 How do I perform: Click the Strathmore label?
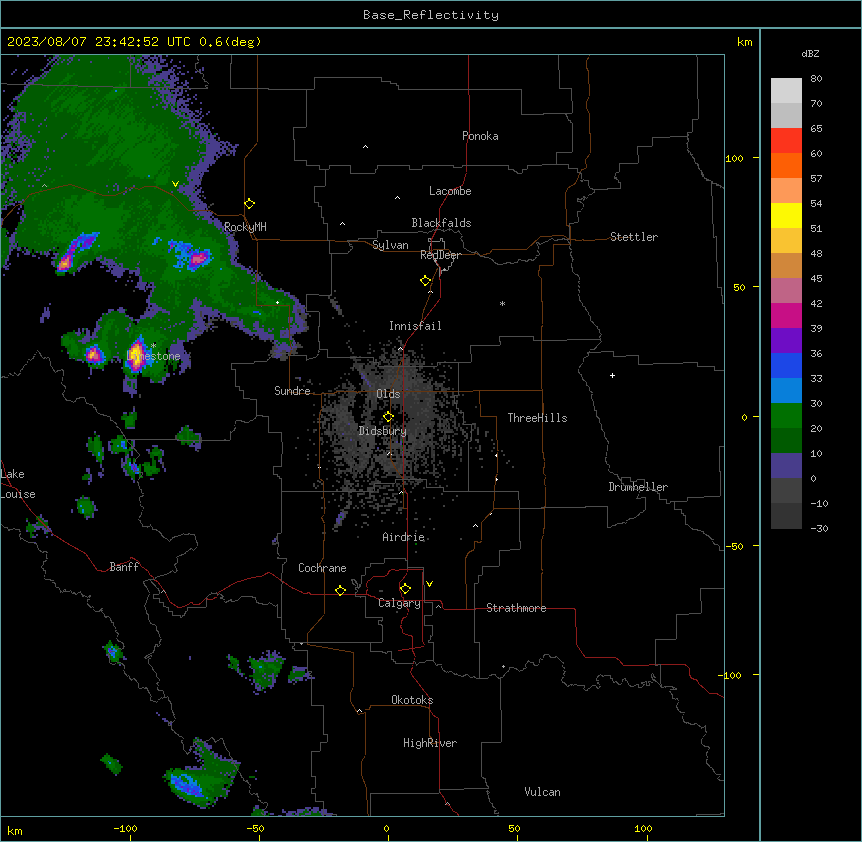(x=516, y=608)
